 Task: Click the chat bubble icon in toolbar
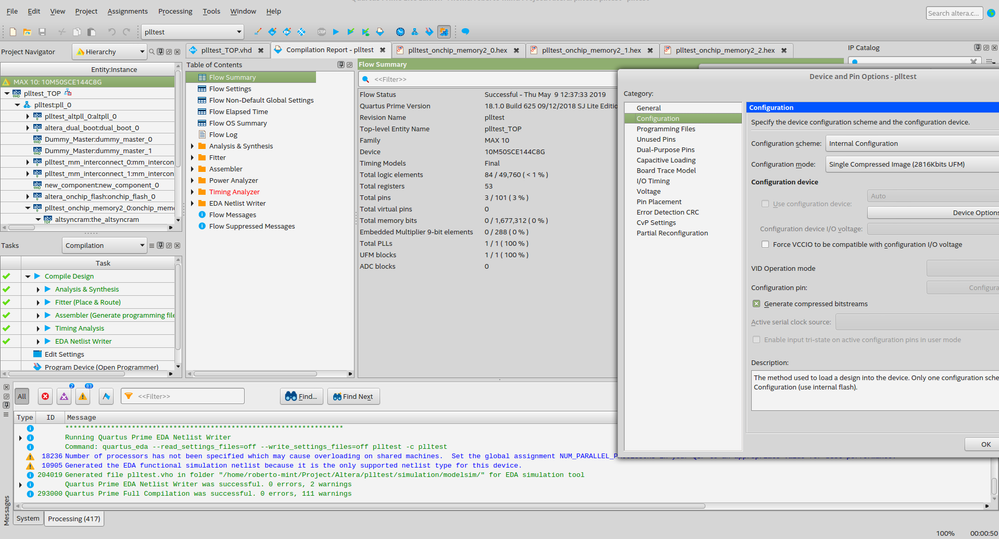click(x=465, y=32)
